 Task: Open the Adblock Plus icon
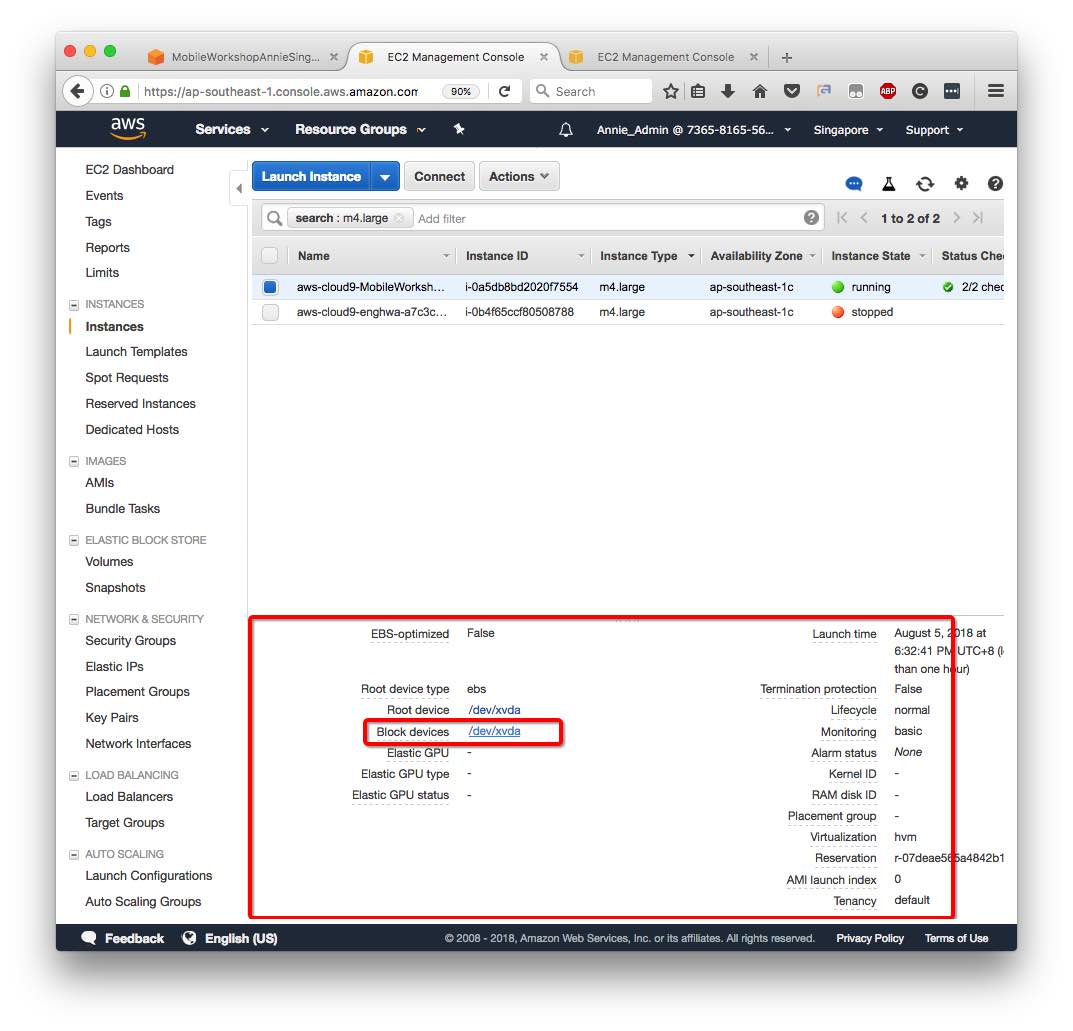(x=888, y=91)
